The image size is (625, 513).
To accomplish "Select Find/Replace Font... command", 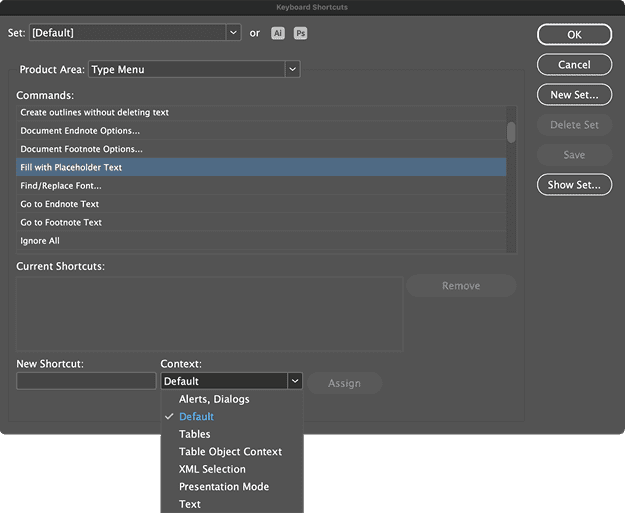I will pyautogui.click(x=61, y=186).
